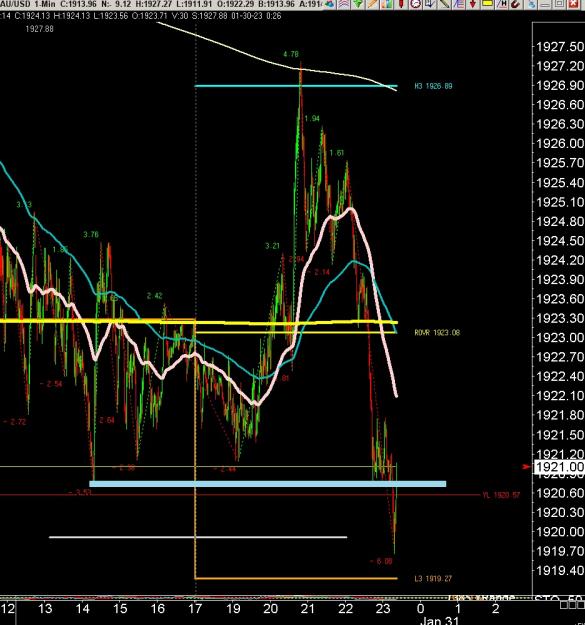Click the 1-Min timeframe in title bar
585x625 pixels.
45,4
